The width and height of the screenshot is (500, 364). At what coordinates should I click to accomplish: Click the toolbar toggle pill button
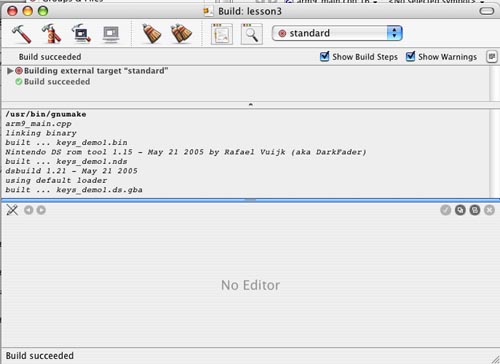coord(487,11)
